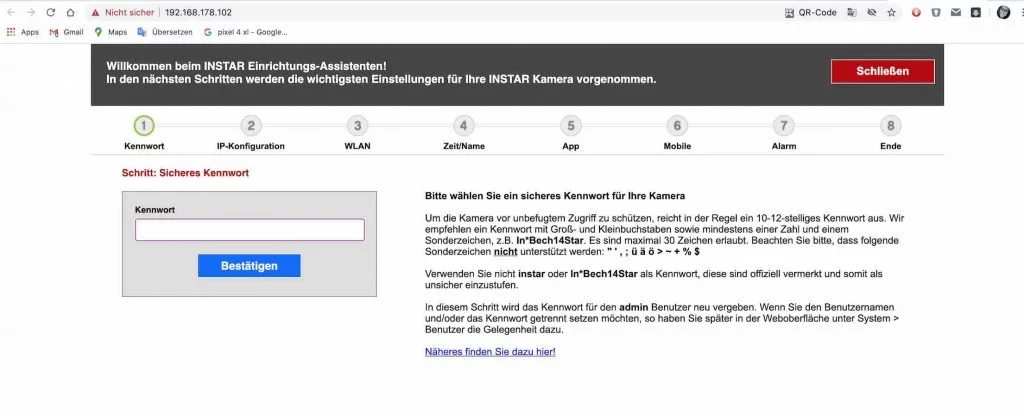
Task: Open the red round extension icon
Action: (916, 12)
